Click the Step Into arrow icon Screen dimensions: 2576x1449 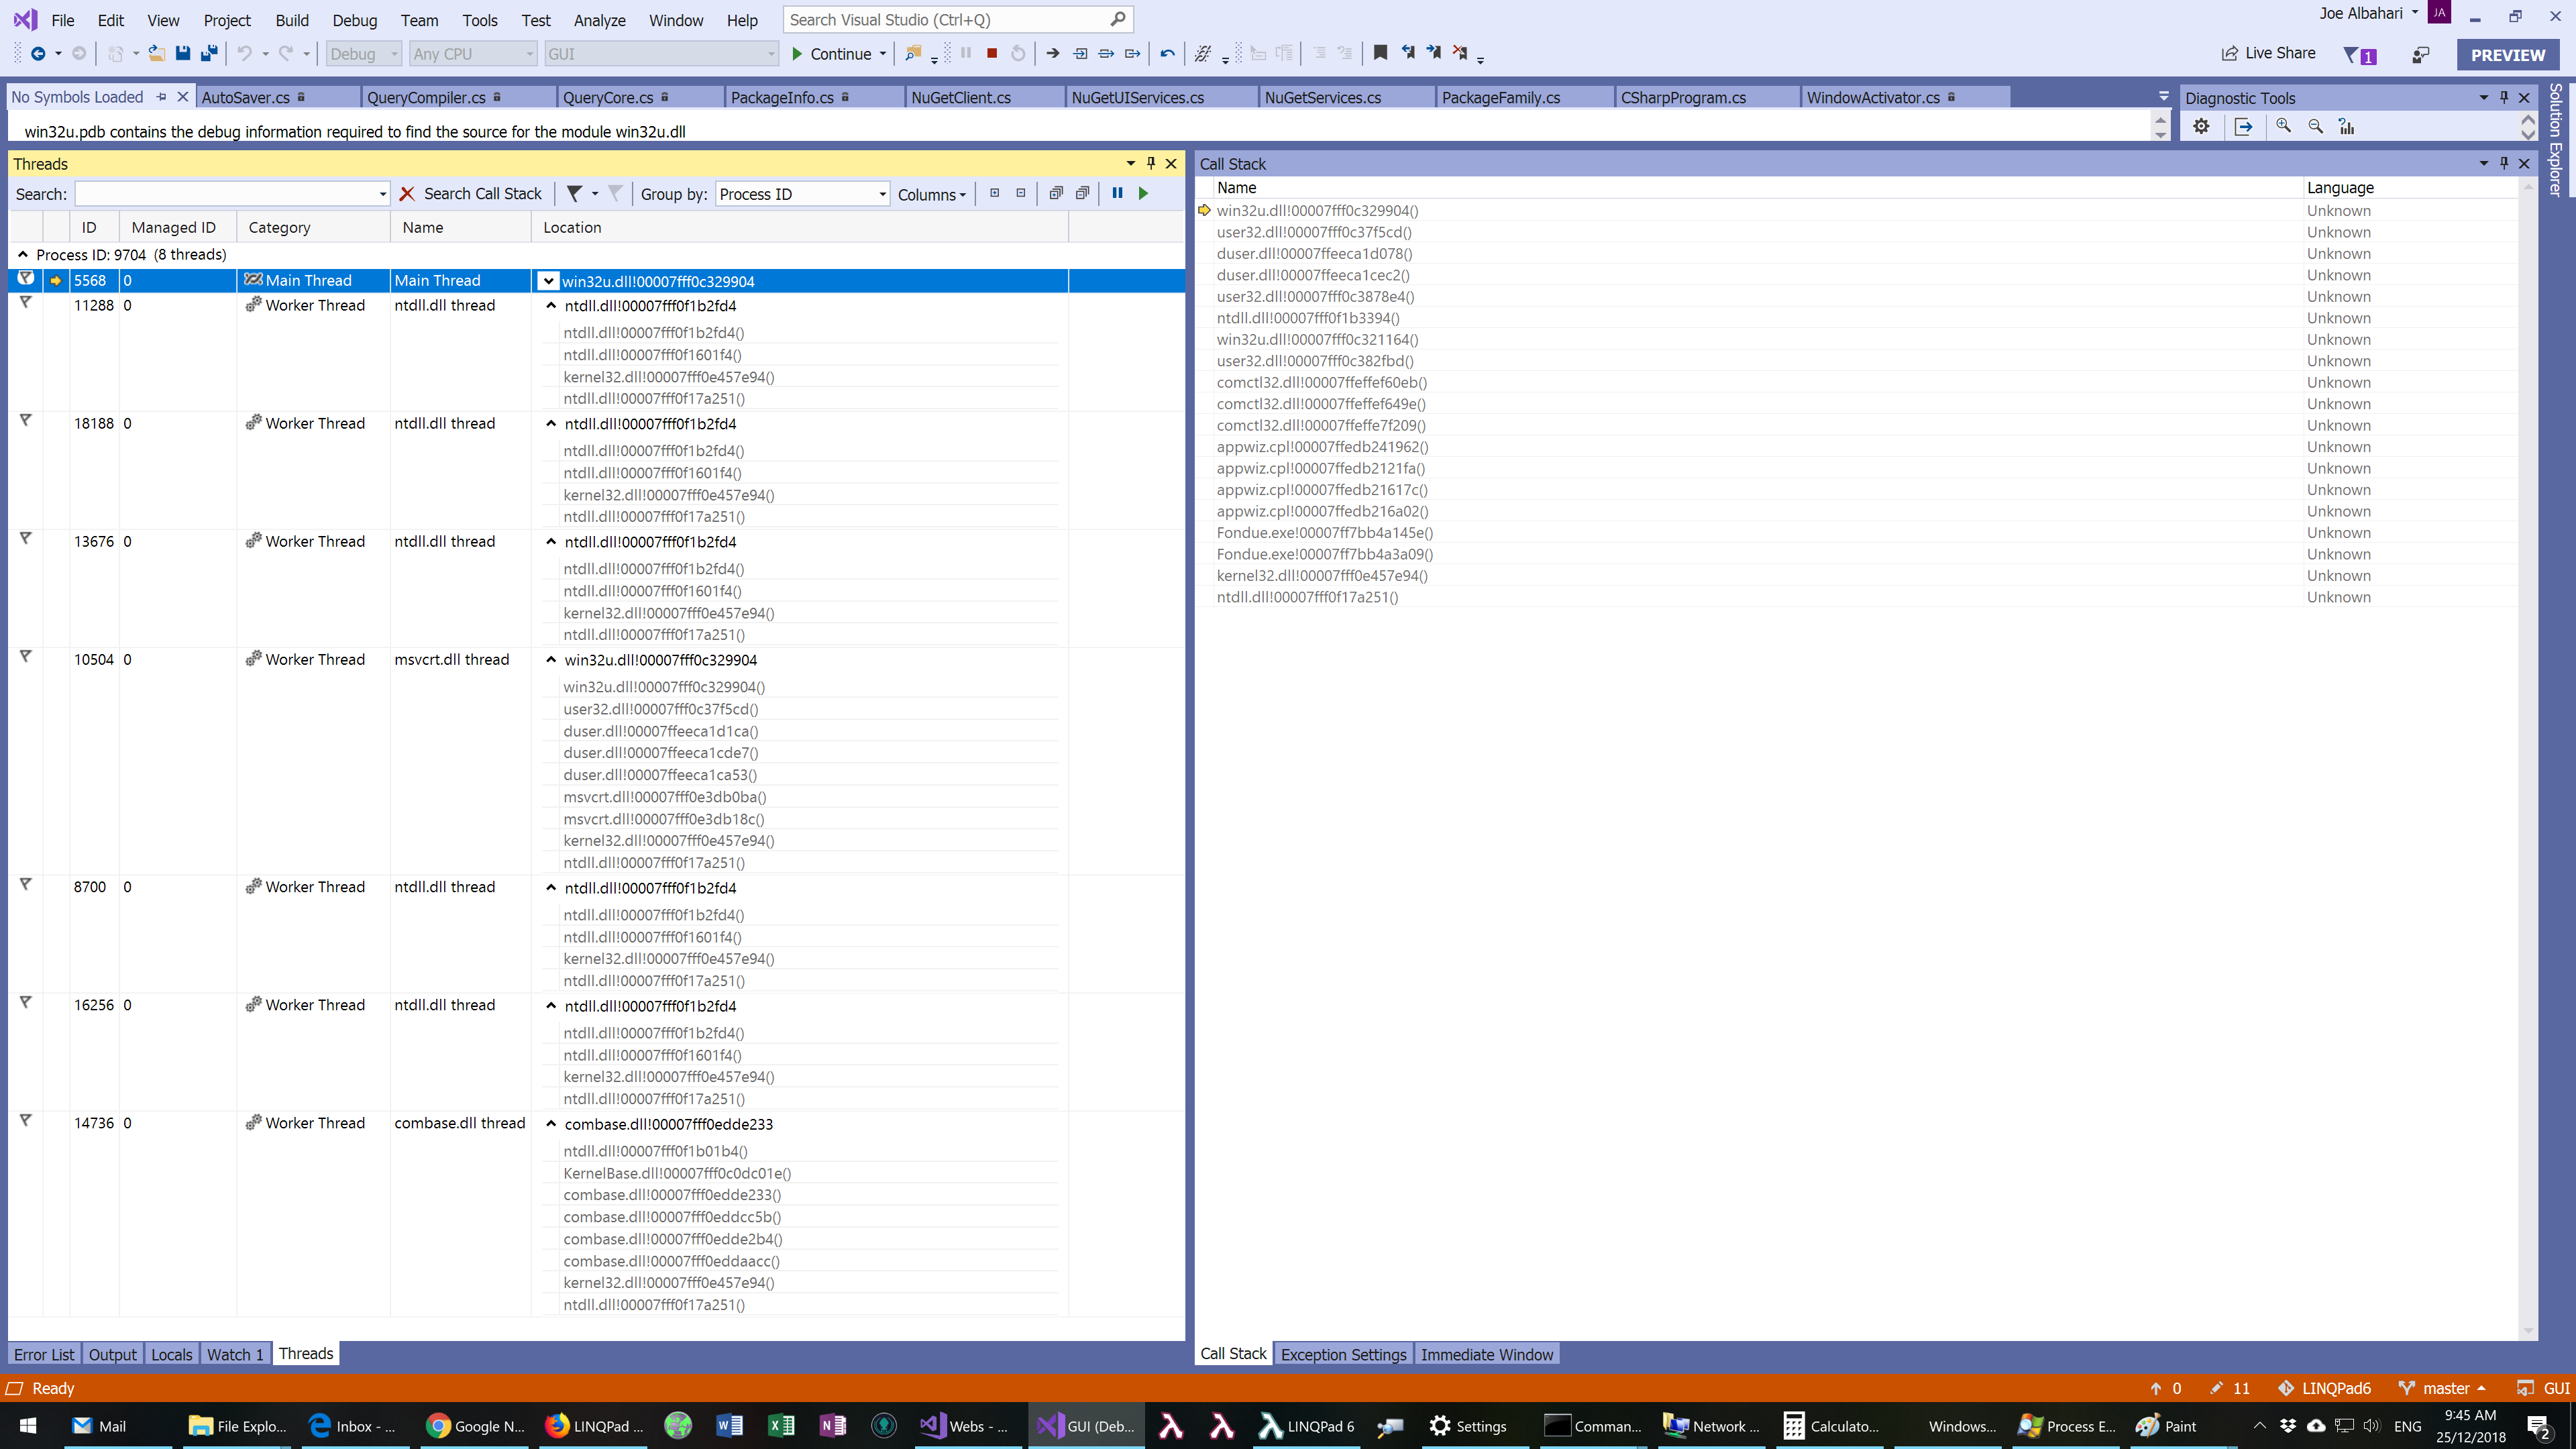pyautogui.click(x=1080, y=54)
